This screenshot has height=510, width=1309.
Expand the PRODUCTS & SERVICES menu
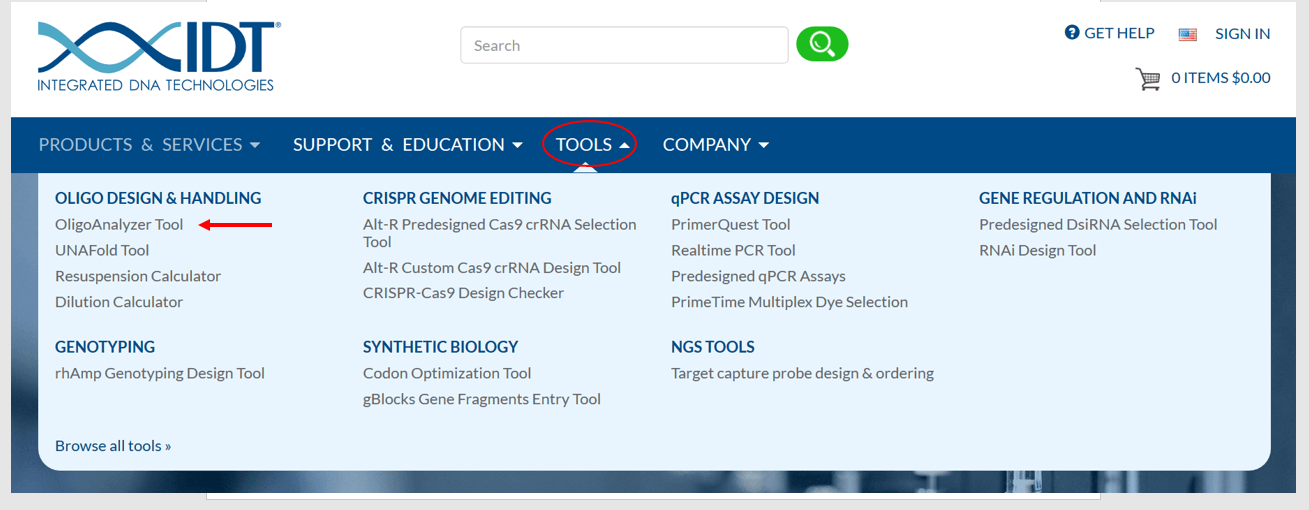tap(149, 145)
